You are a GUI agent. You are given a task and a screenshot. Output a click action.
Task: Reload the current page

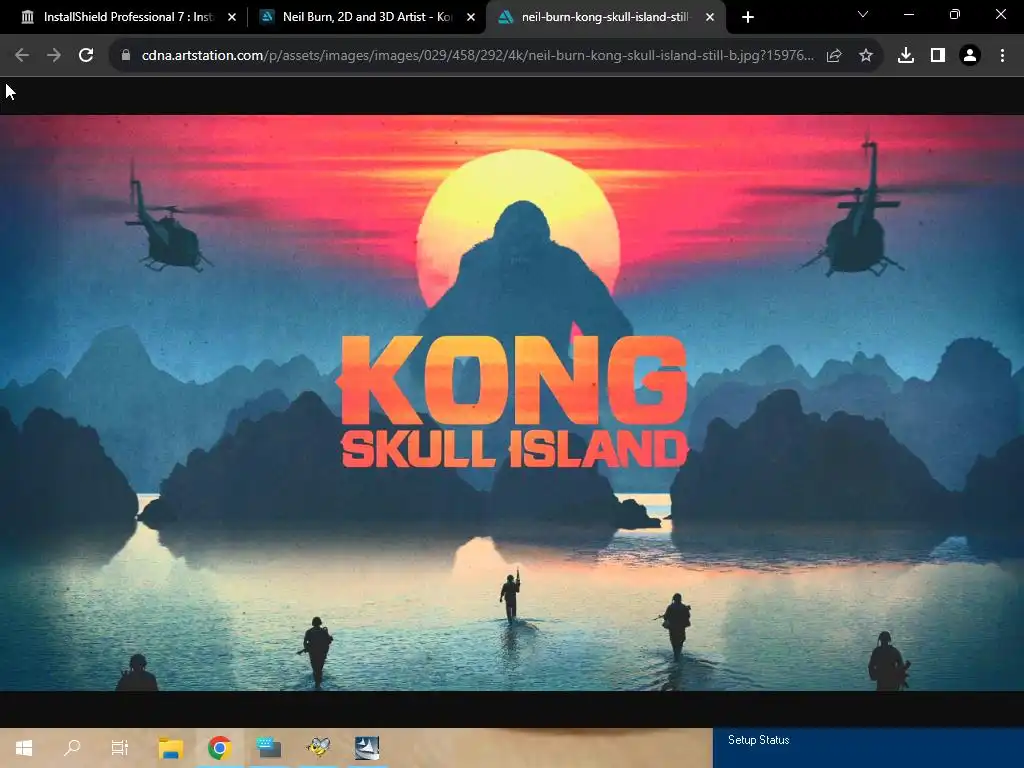tap(86, 56)
